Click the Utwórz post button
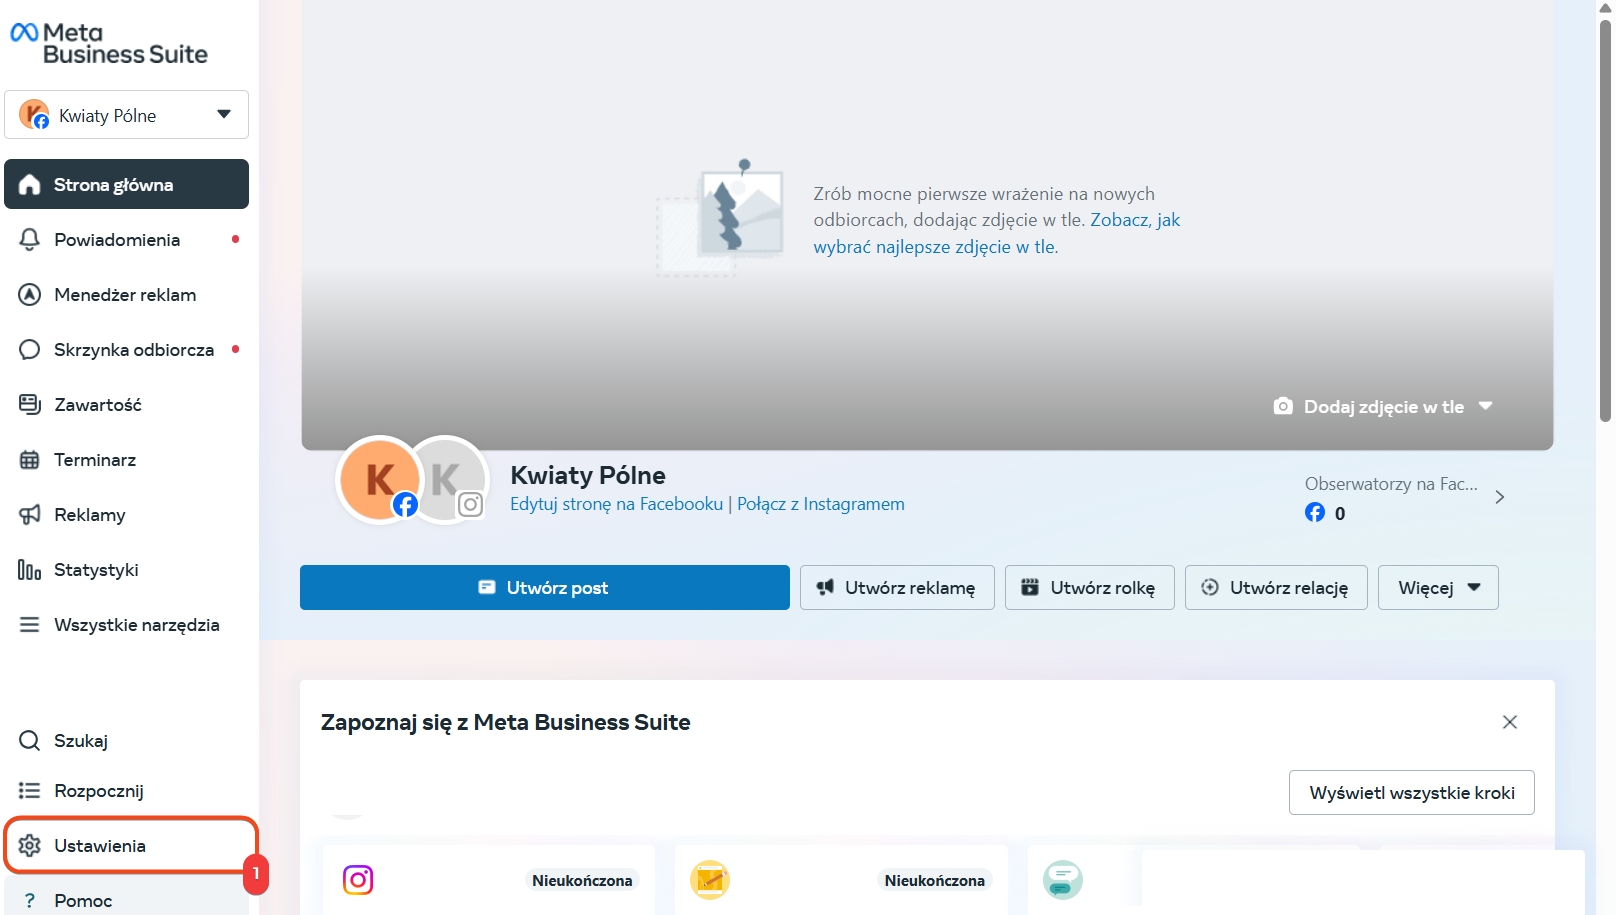Image resolution: width=1616 pixels, height=915 pixels. tap(545, 587)
